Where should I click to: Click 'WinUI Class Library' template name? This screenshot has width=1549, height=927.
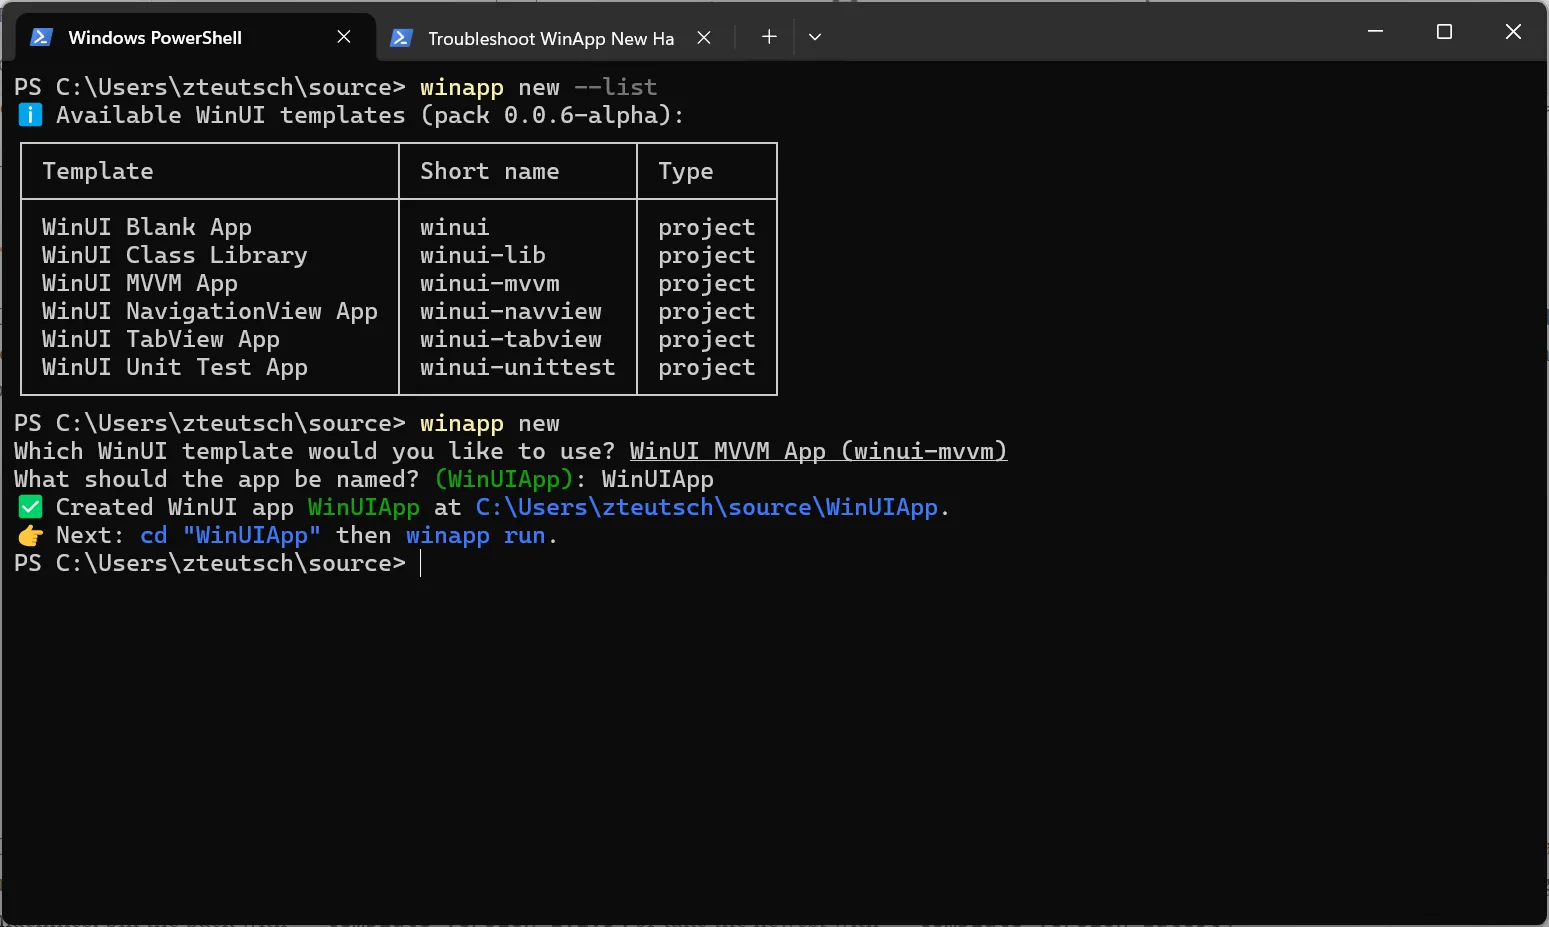(174, 255)
